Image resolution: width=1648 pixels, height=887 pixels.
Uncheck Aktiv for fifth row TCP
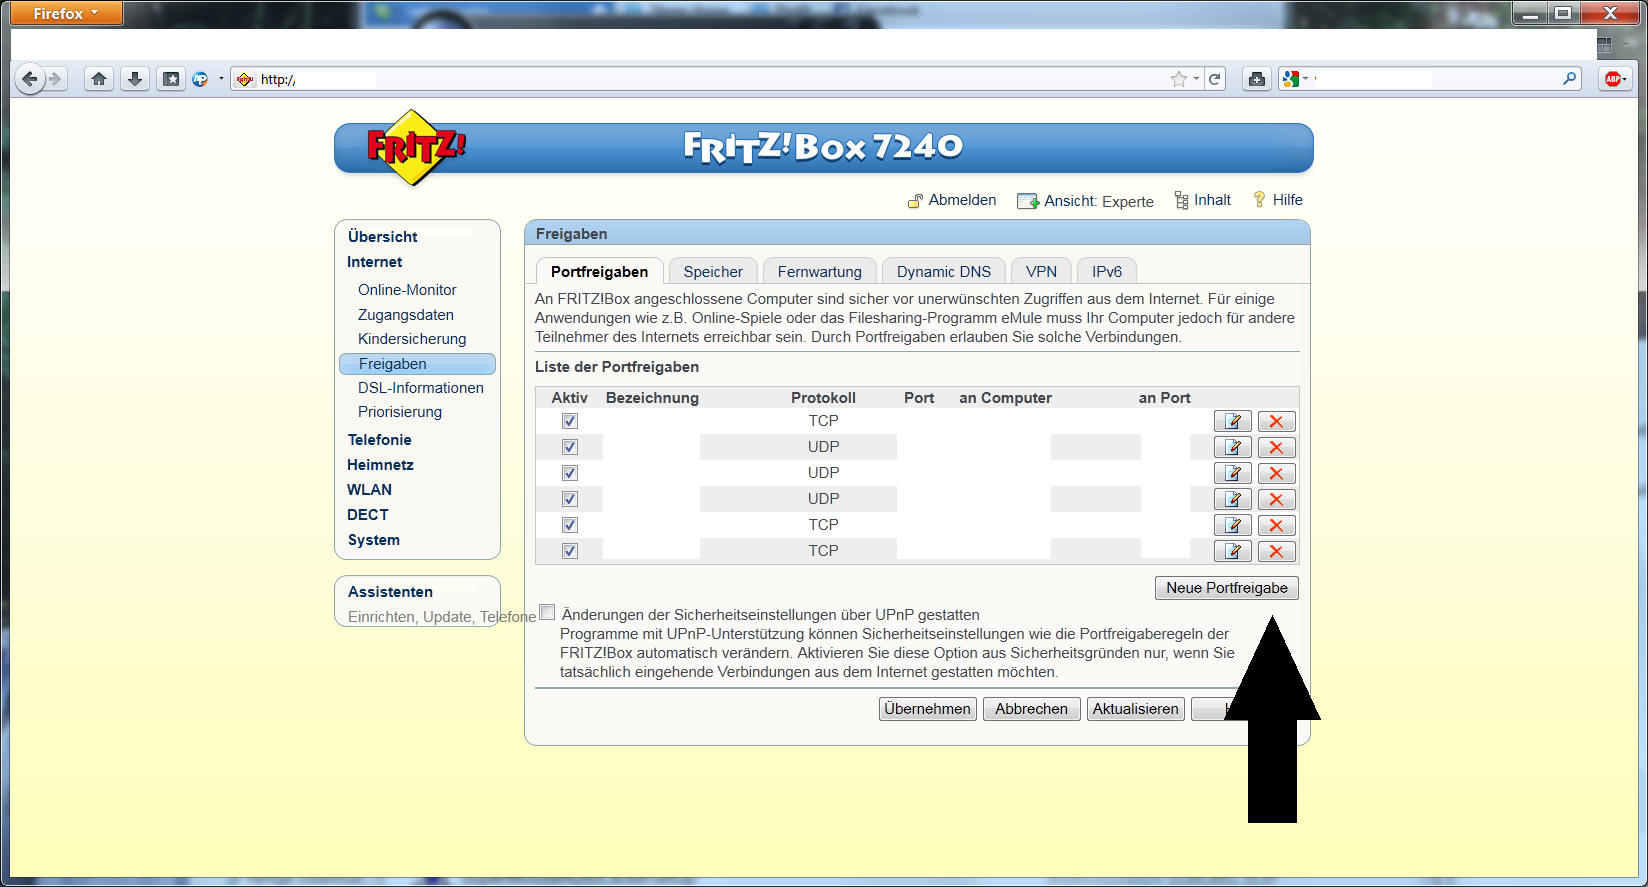(570, 525)
